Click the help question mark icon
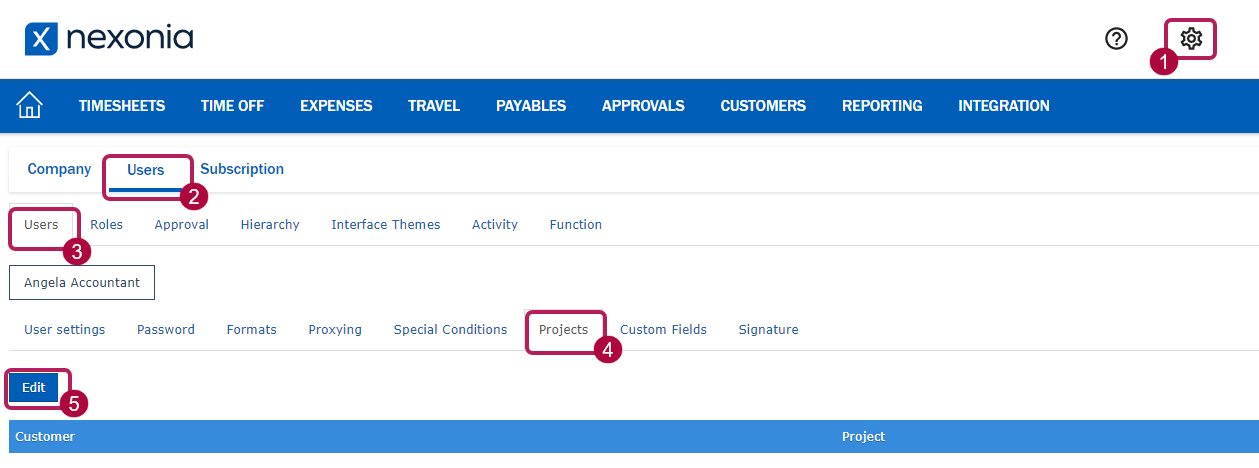The height and width of the screenshot is (468, 1259). coord(1116,39)
